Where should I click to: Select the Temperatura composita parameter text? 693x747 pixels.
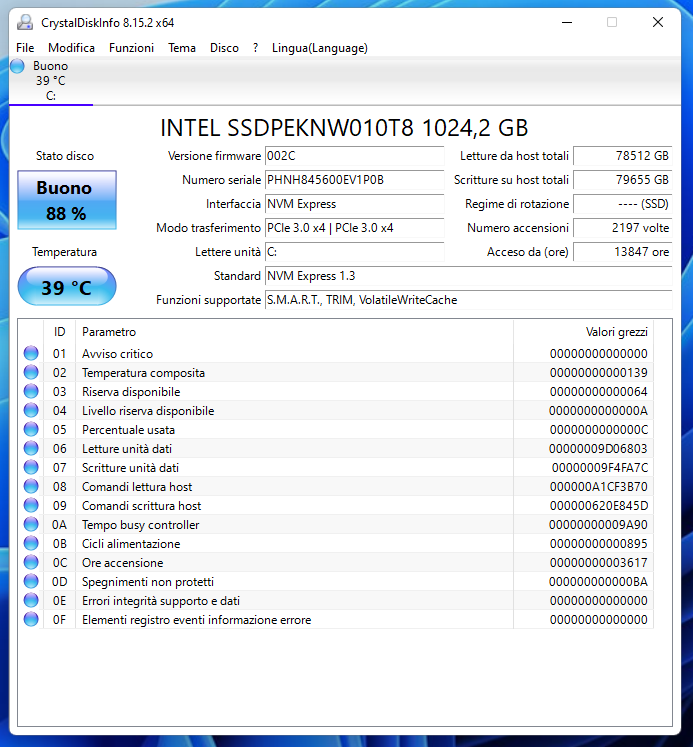(x=143, y=373)
